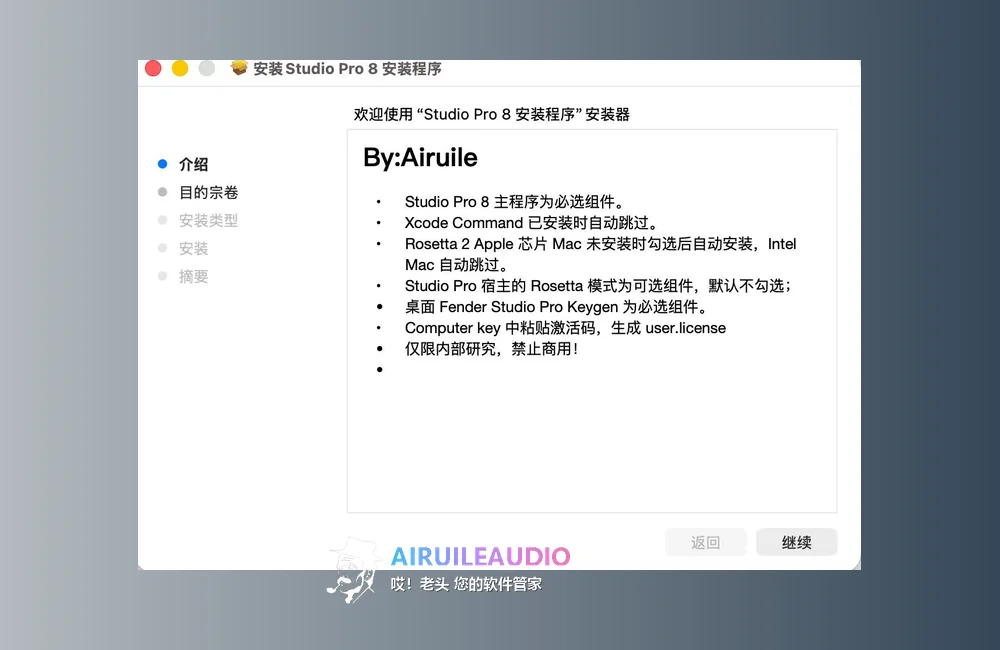
Task: Close the installer with the red button
Action: [x=153, y=68]
